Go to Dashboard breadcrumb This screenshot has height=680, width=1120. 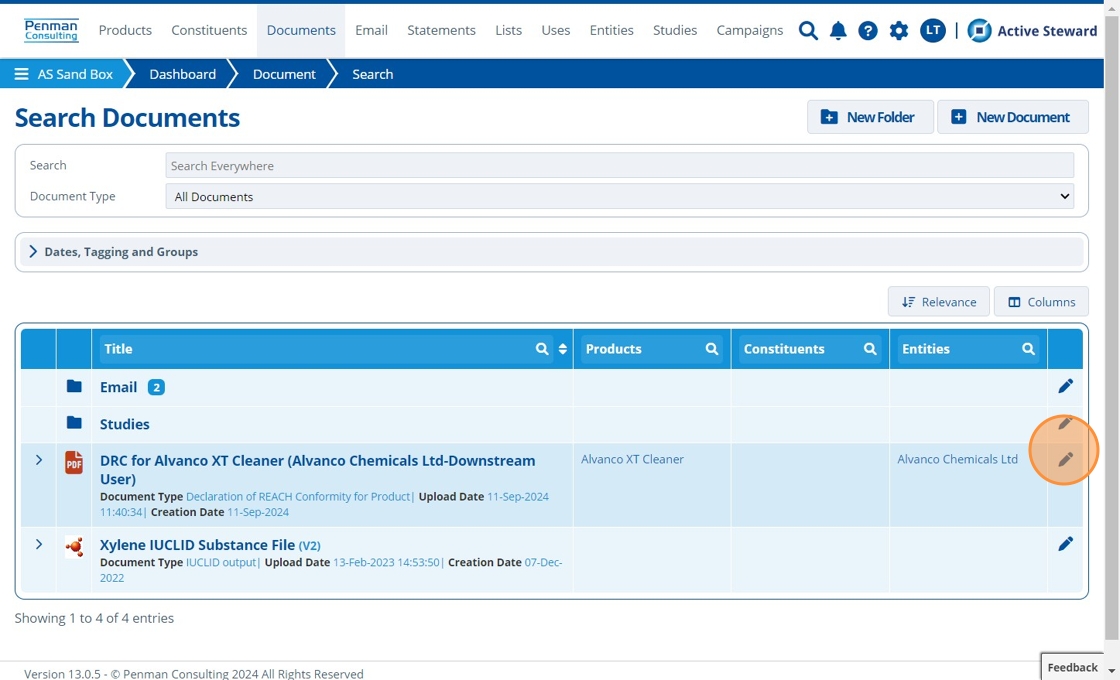tap(182, 74)
